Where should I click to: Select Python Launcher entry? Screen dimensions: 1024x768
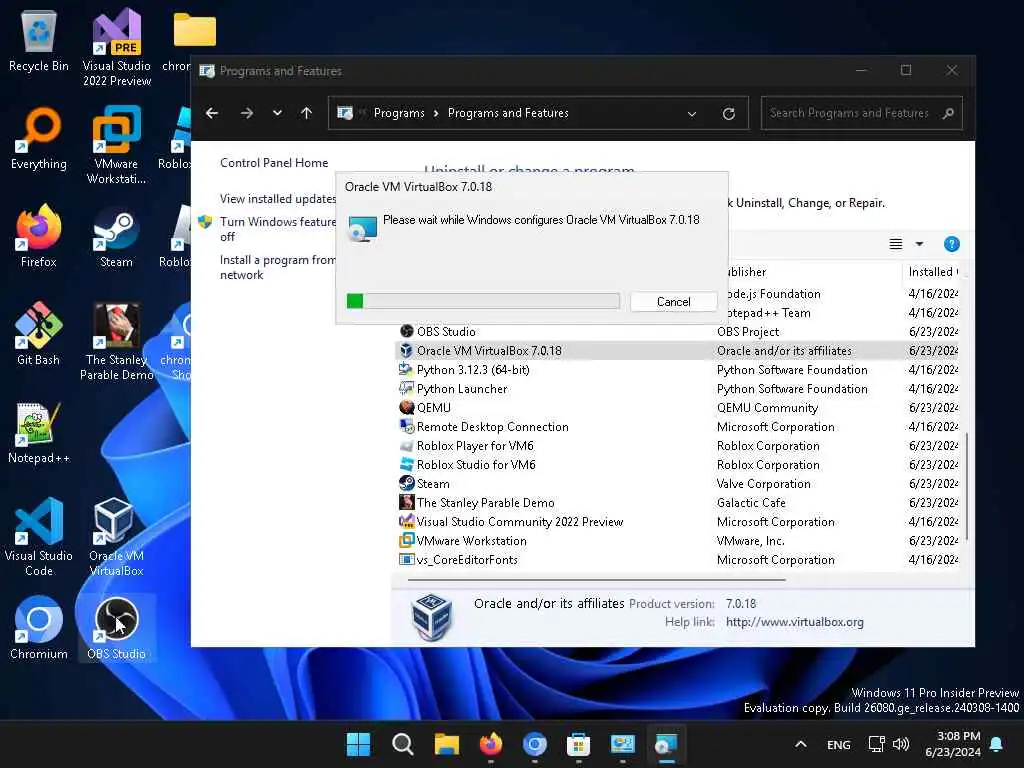click(x=678, y=389)
